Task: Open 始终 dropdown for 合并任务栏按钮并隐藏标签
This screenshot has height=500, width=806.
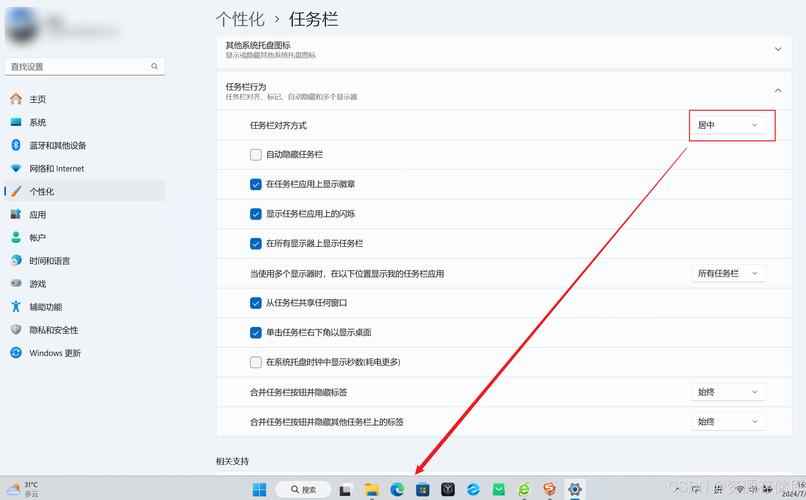Action: point(728,392)
